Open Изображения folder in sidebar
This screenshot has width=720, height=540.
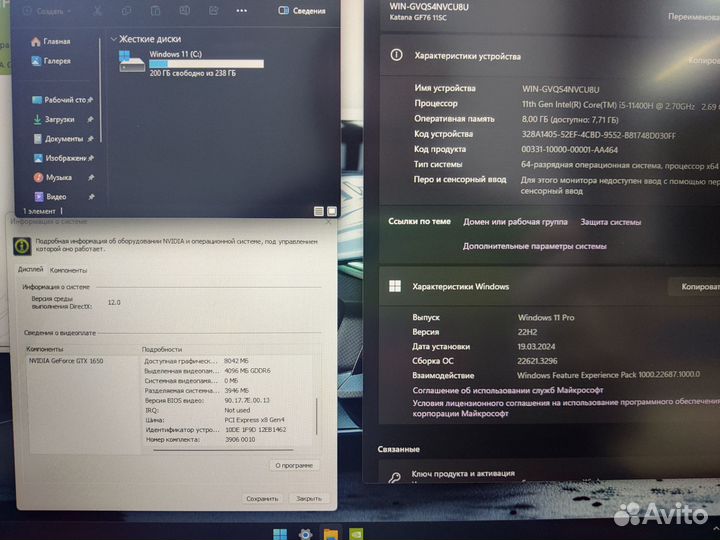click(59, 158)
